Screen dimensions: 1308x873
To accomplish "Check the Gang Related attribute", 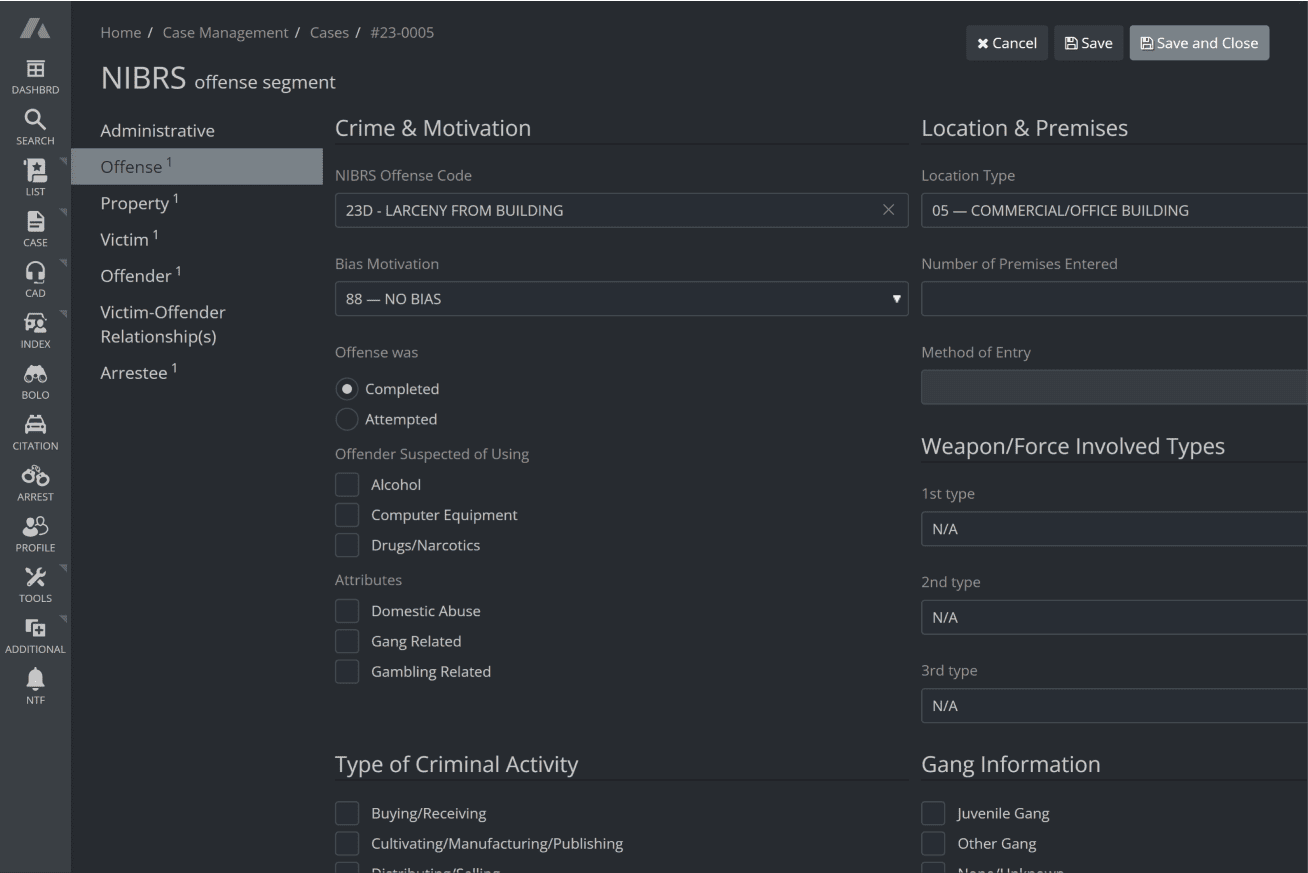I will pos(347,640).
